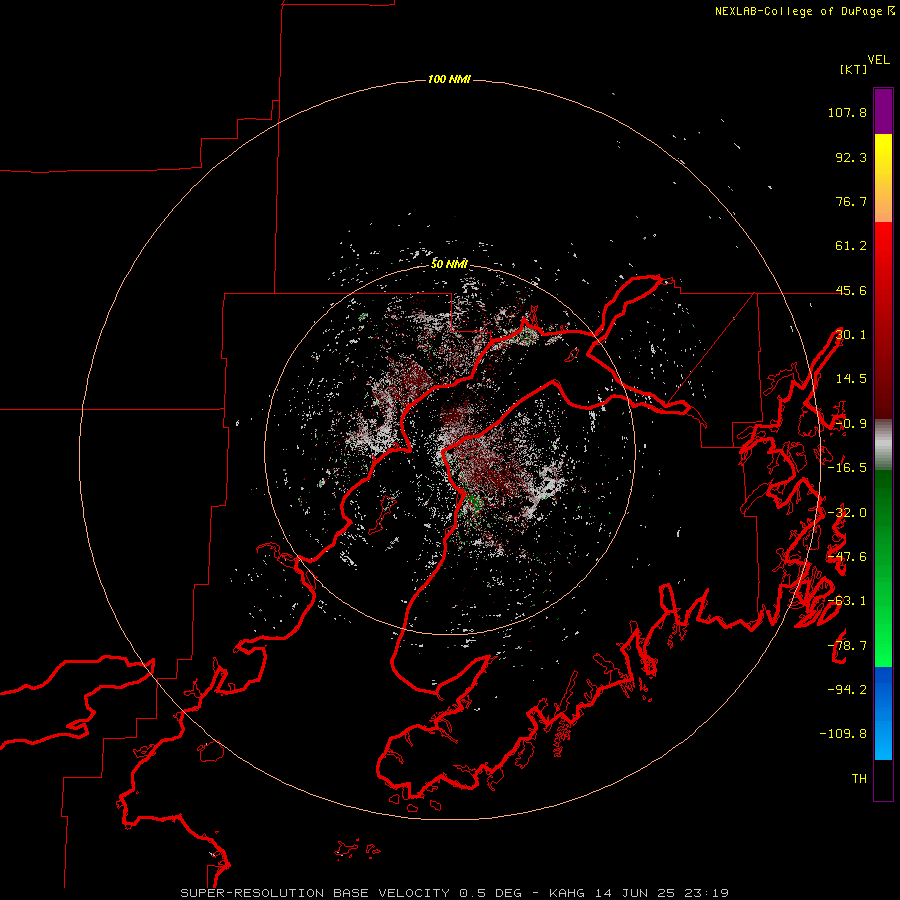Click the -32.0 legend value
This screenshot has width=900, height=900.
[x=847, y=513]
